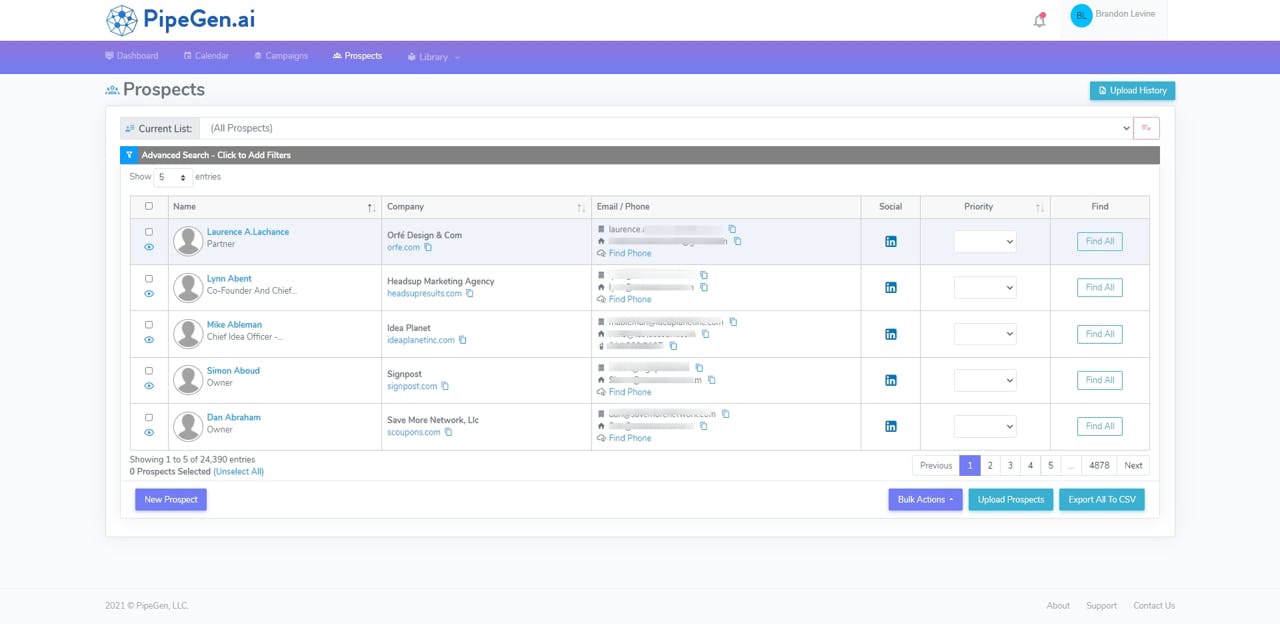Open LinkedIn icon for Simon Aboud
The image size is (1280, 624).
click(891, 380)
